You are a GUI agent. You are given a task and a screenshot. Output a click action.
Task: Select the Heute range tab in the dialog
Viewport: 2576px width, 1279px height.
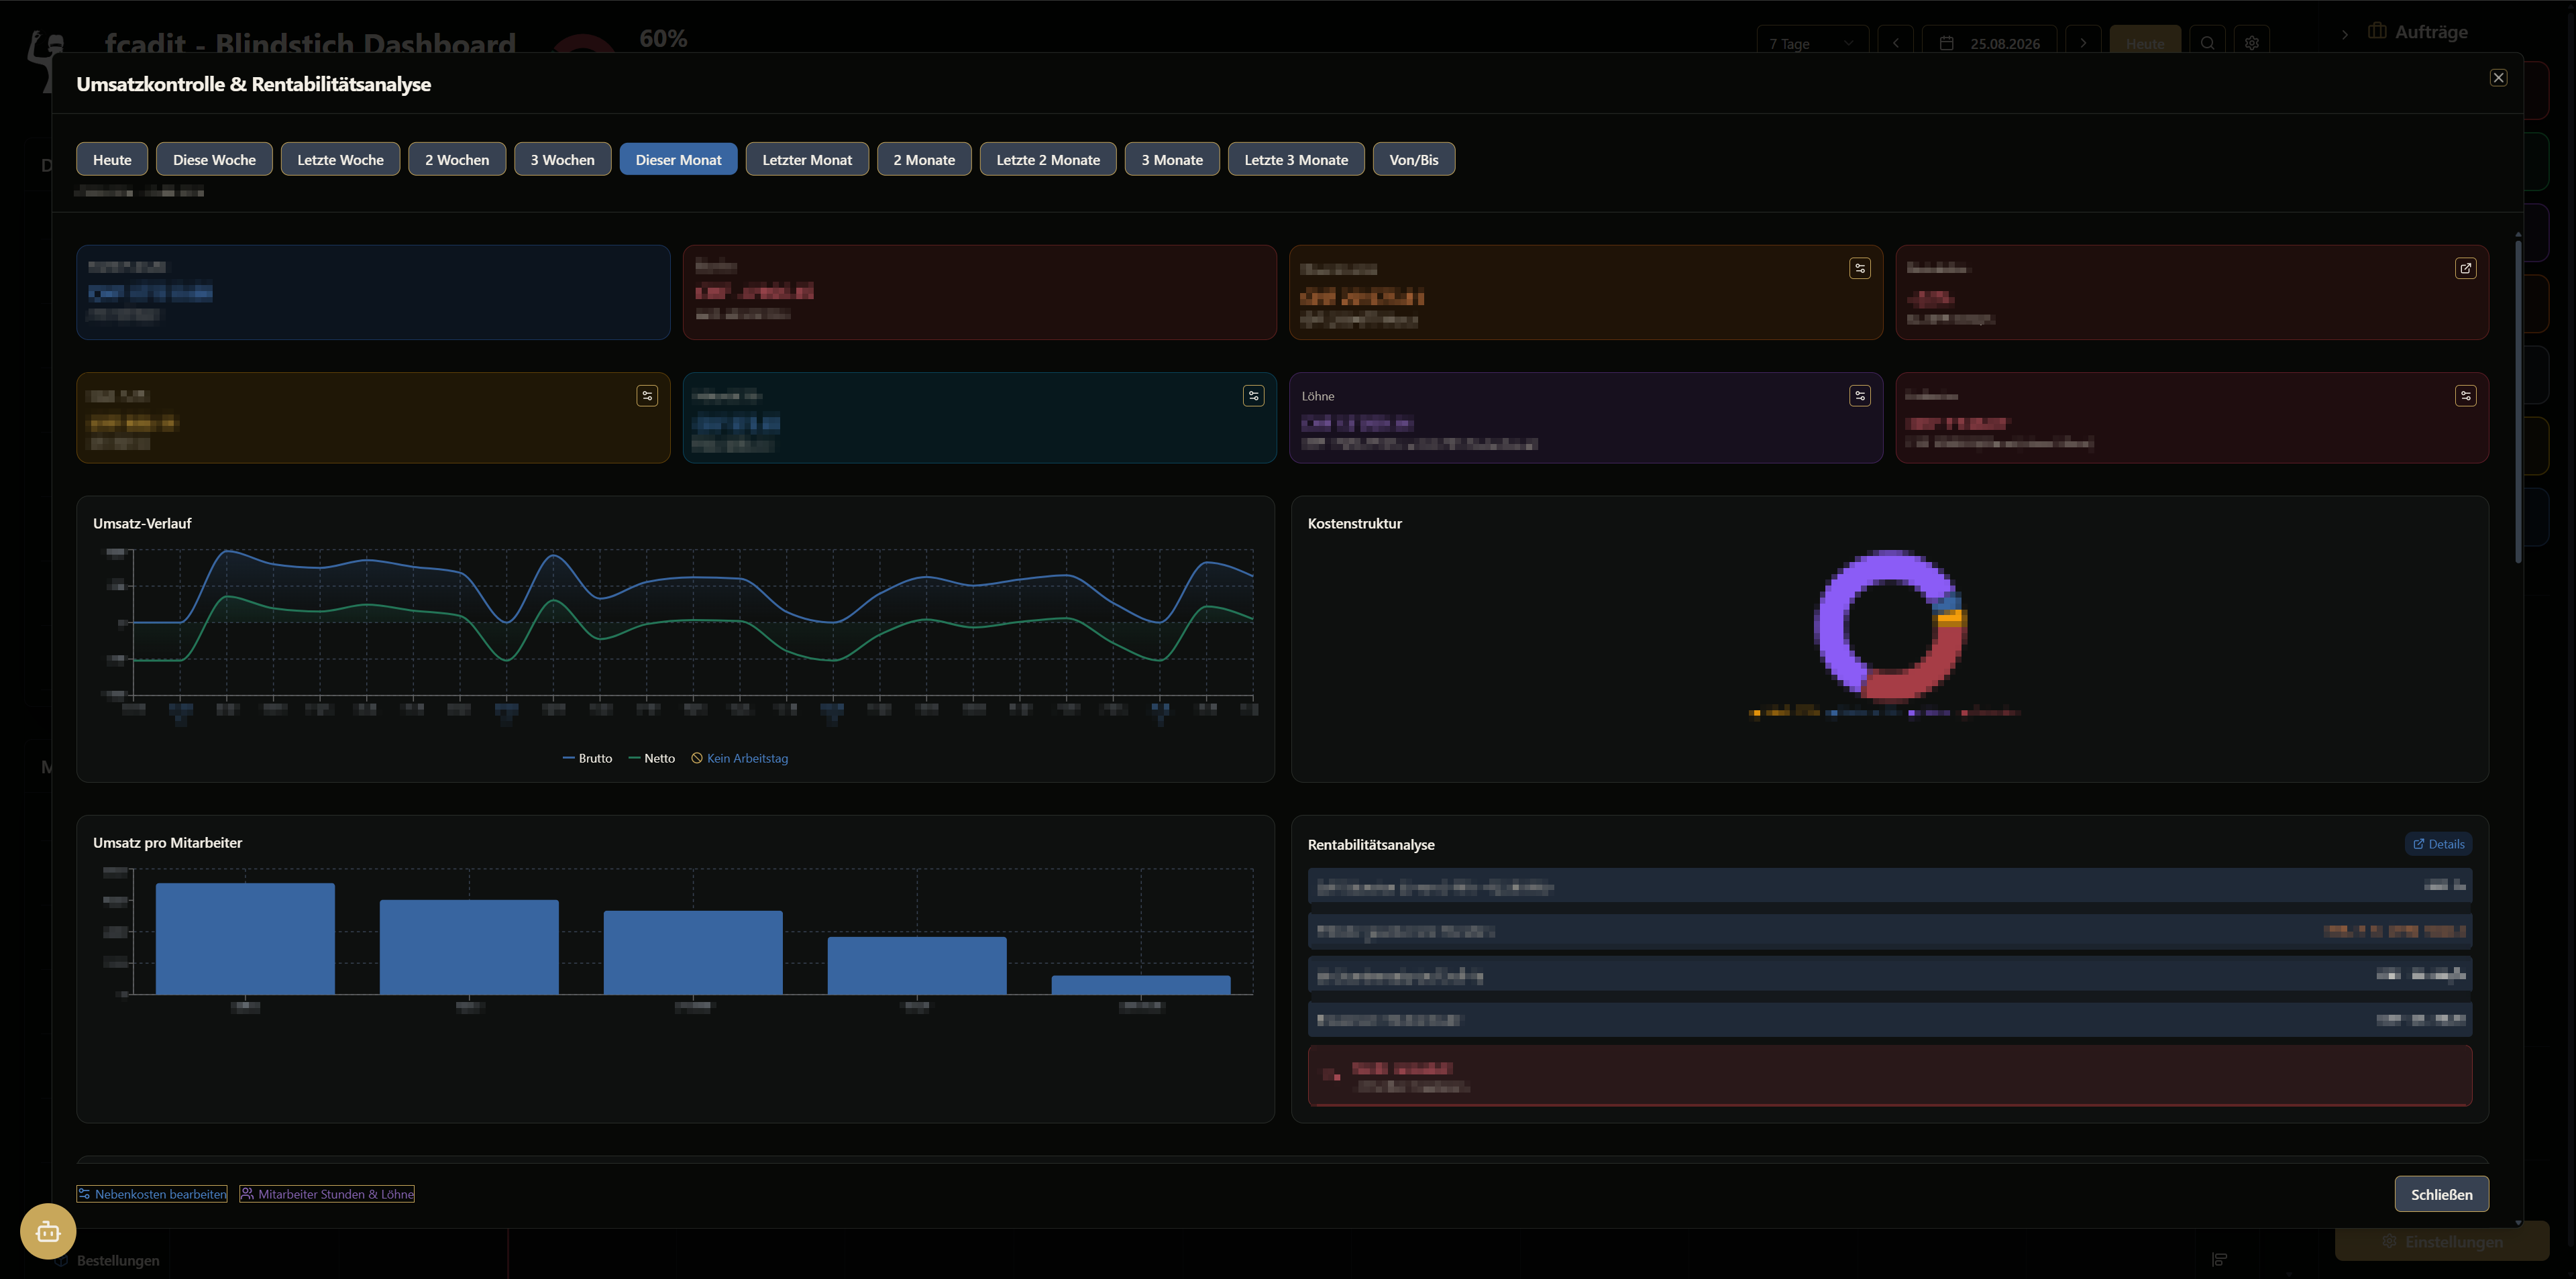pos(112,159)
